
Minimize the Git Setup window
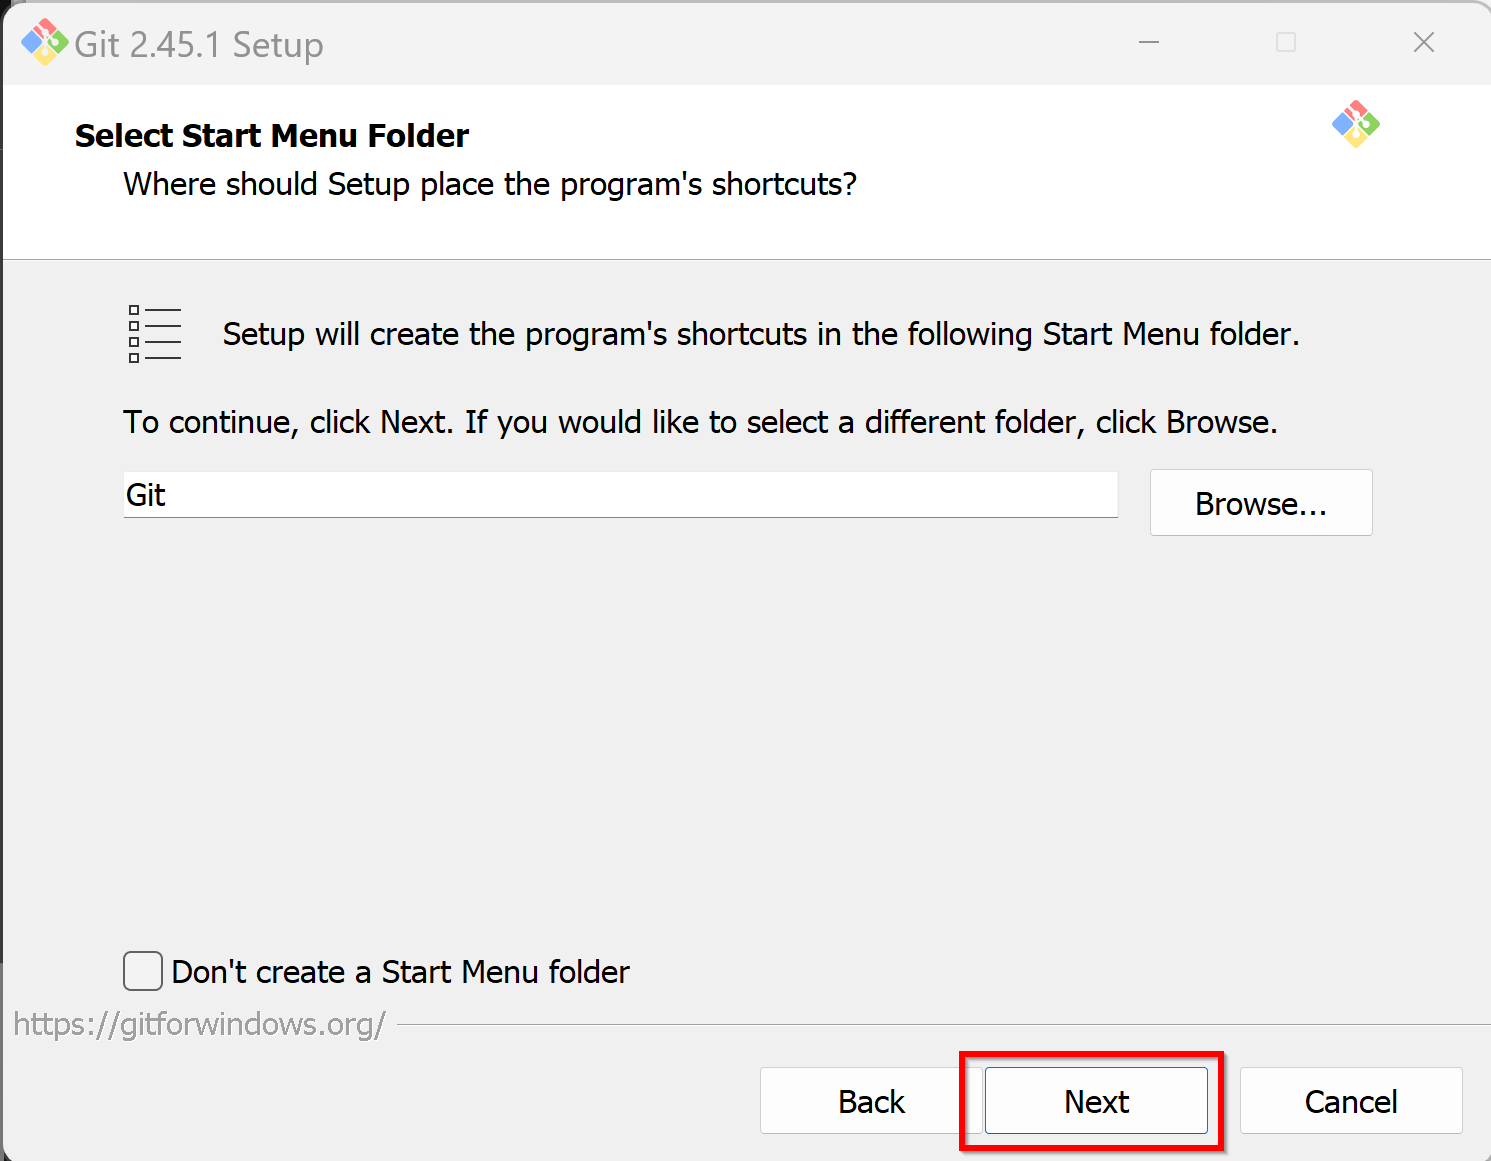pos(1149,42)
